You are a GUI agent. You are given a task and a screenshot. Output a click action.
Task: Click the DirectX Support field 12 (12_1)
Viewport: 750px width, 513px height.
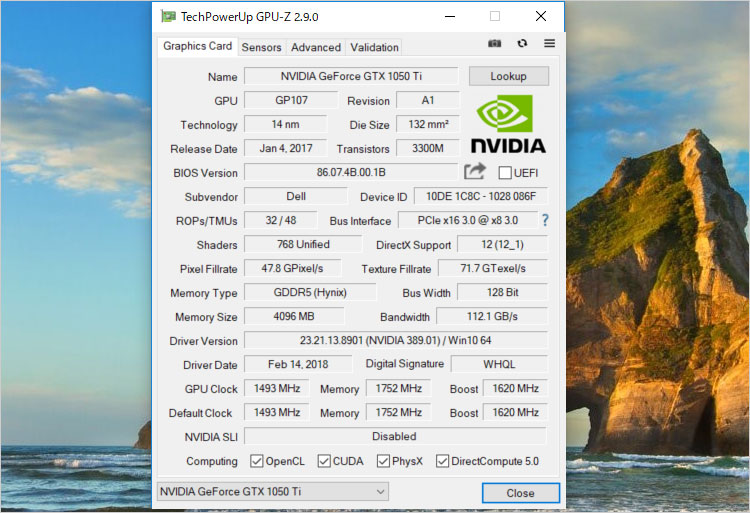pos(502,244)
